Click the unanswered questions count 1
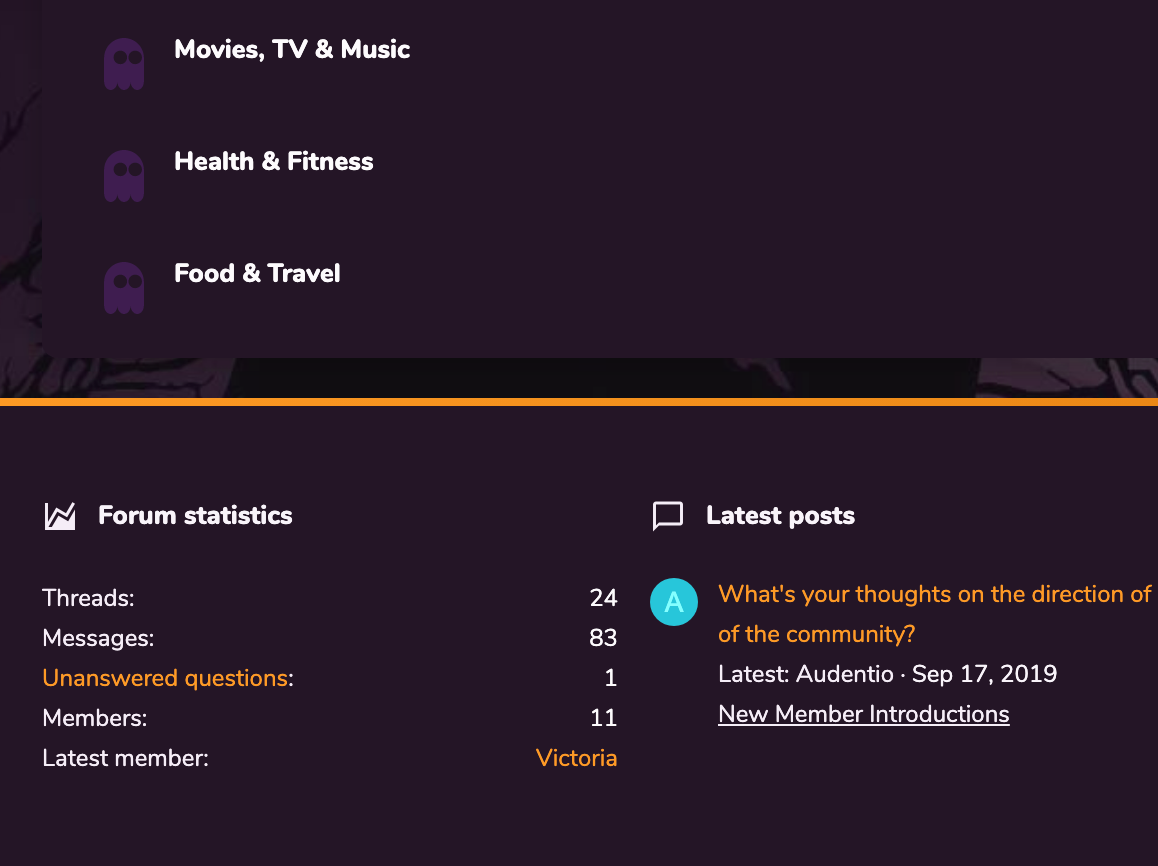This screenshot has width=1158, height=866. pos(610,678)
